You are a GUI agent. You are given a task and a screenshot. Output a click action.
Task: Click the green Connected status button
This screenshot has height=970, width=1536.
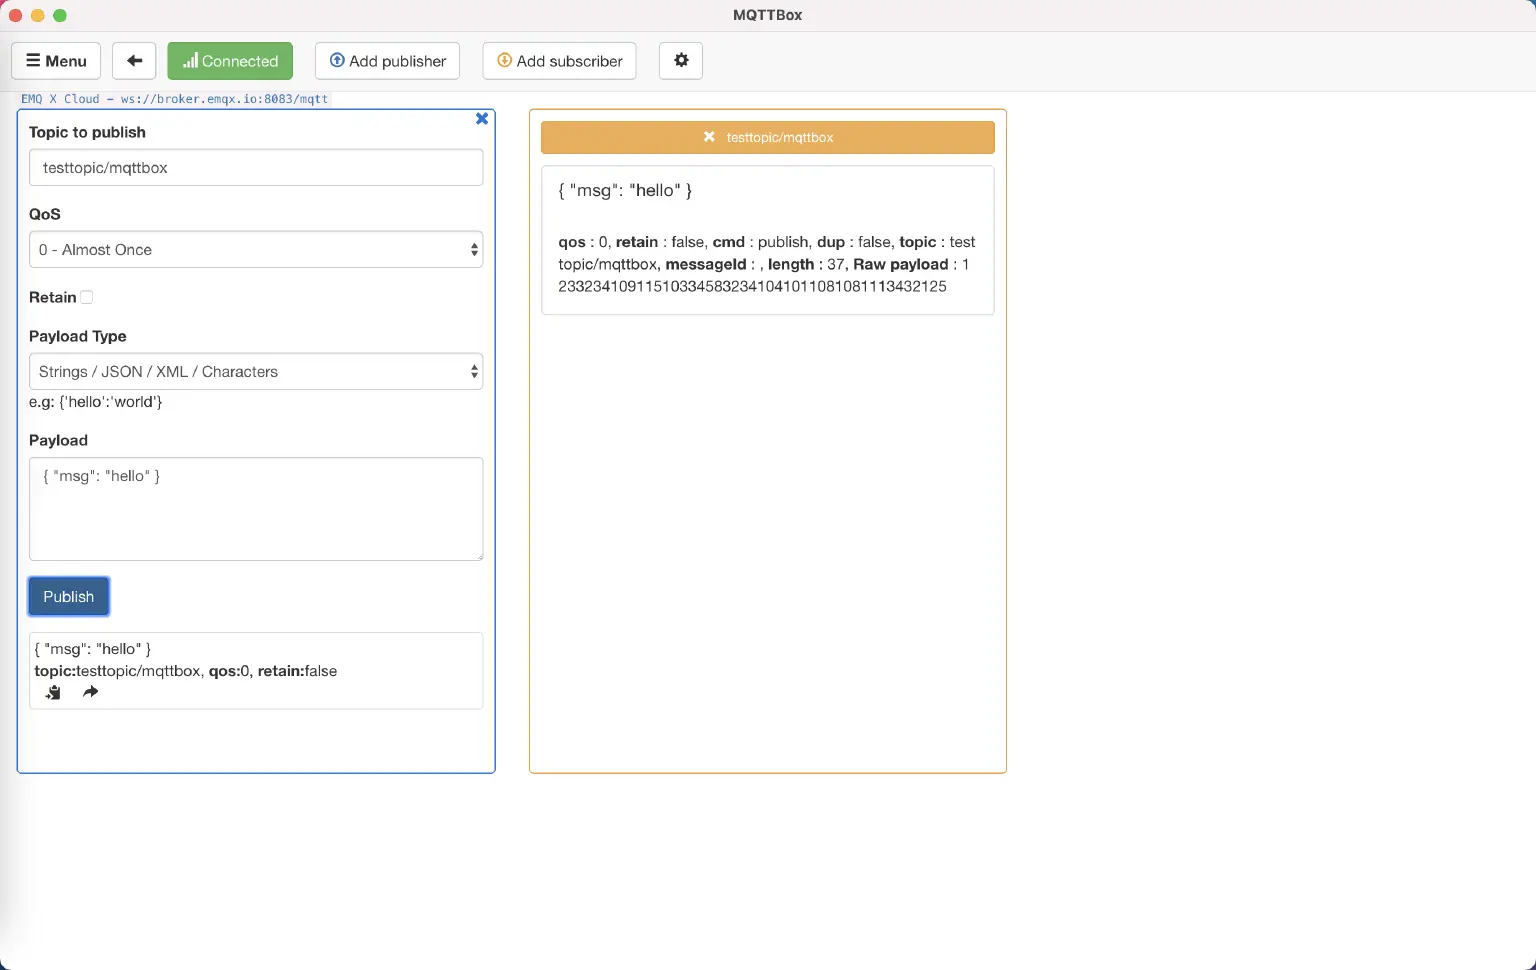(x=230, y=61)
